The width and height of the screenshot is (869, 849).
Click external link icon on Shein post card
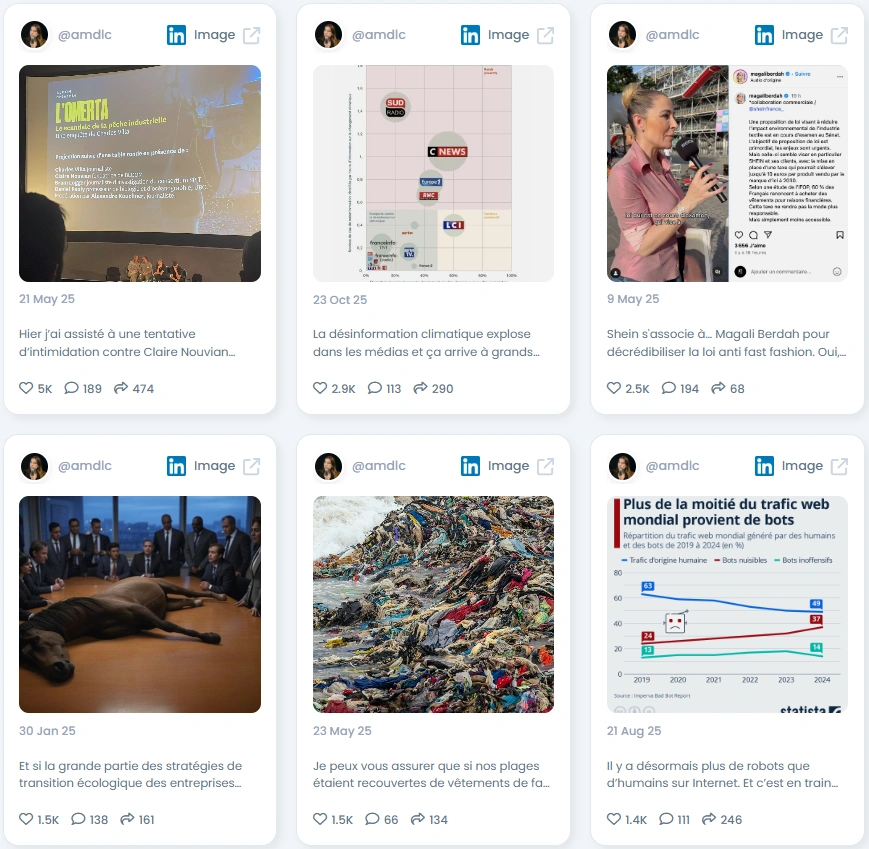click(839, 35)
